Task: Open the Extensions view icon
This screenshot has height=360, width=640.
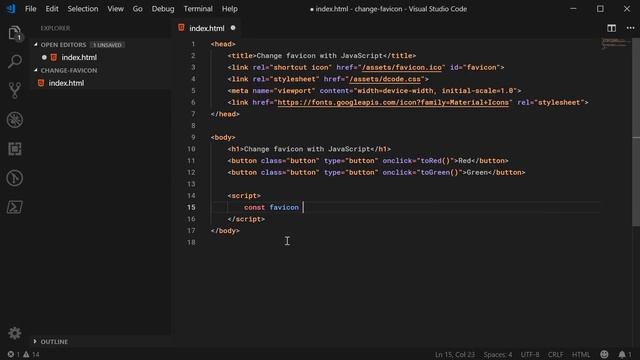Action: click(x=15, y=149)
